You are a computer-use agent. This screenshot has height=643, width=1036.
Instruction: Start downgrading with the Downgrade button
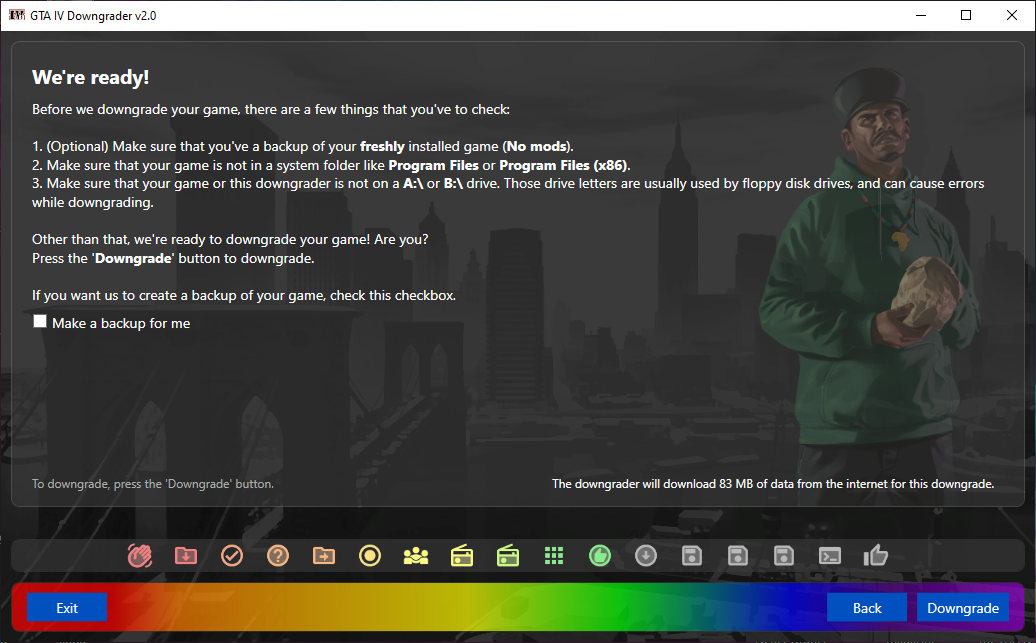963,608
